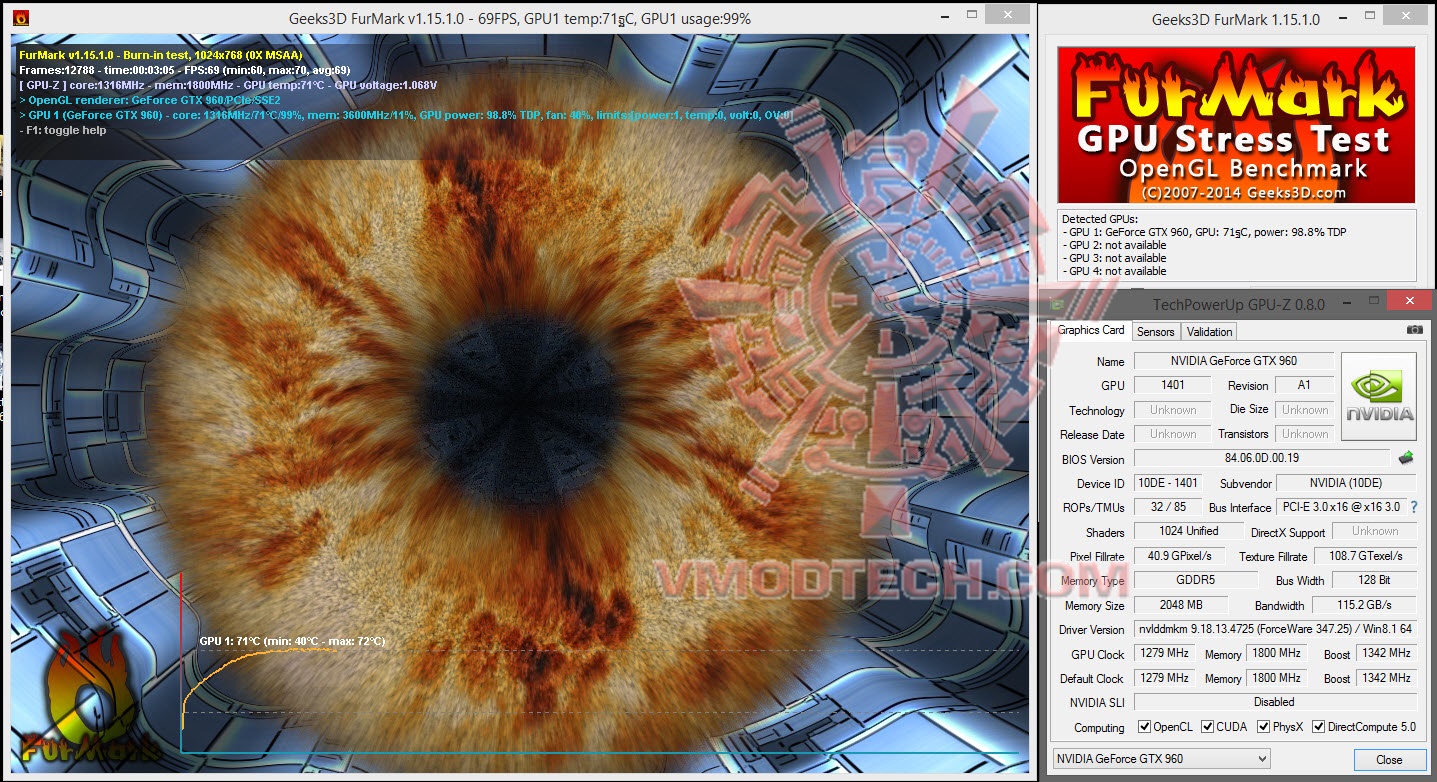Select the Shaders field 1024 Unified

(x=1189, y=531)
